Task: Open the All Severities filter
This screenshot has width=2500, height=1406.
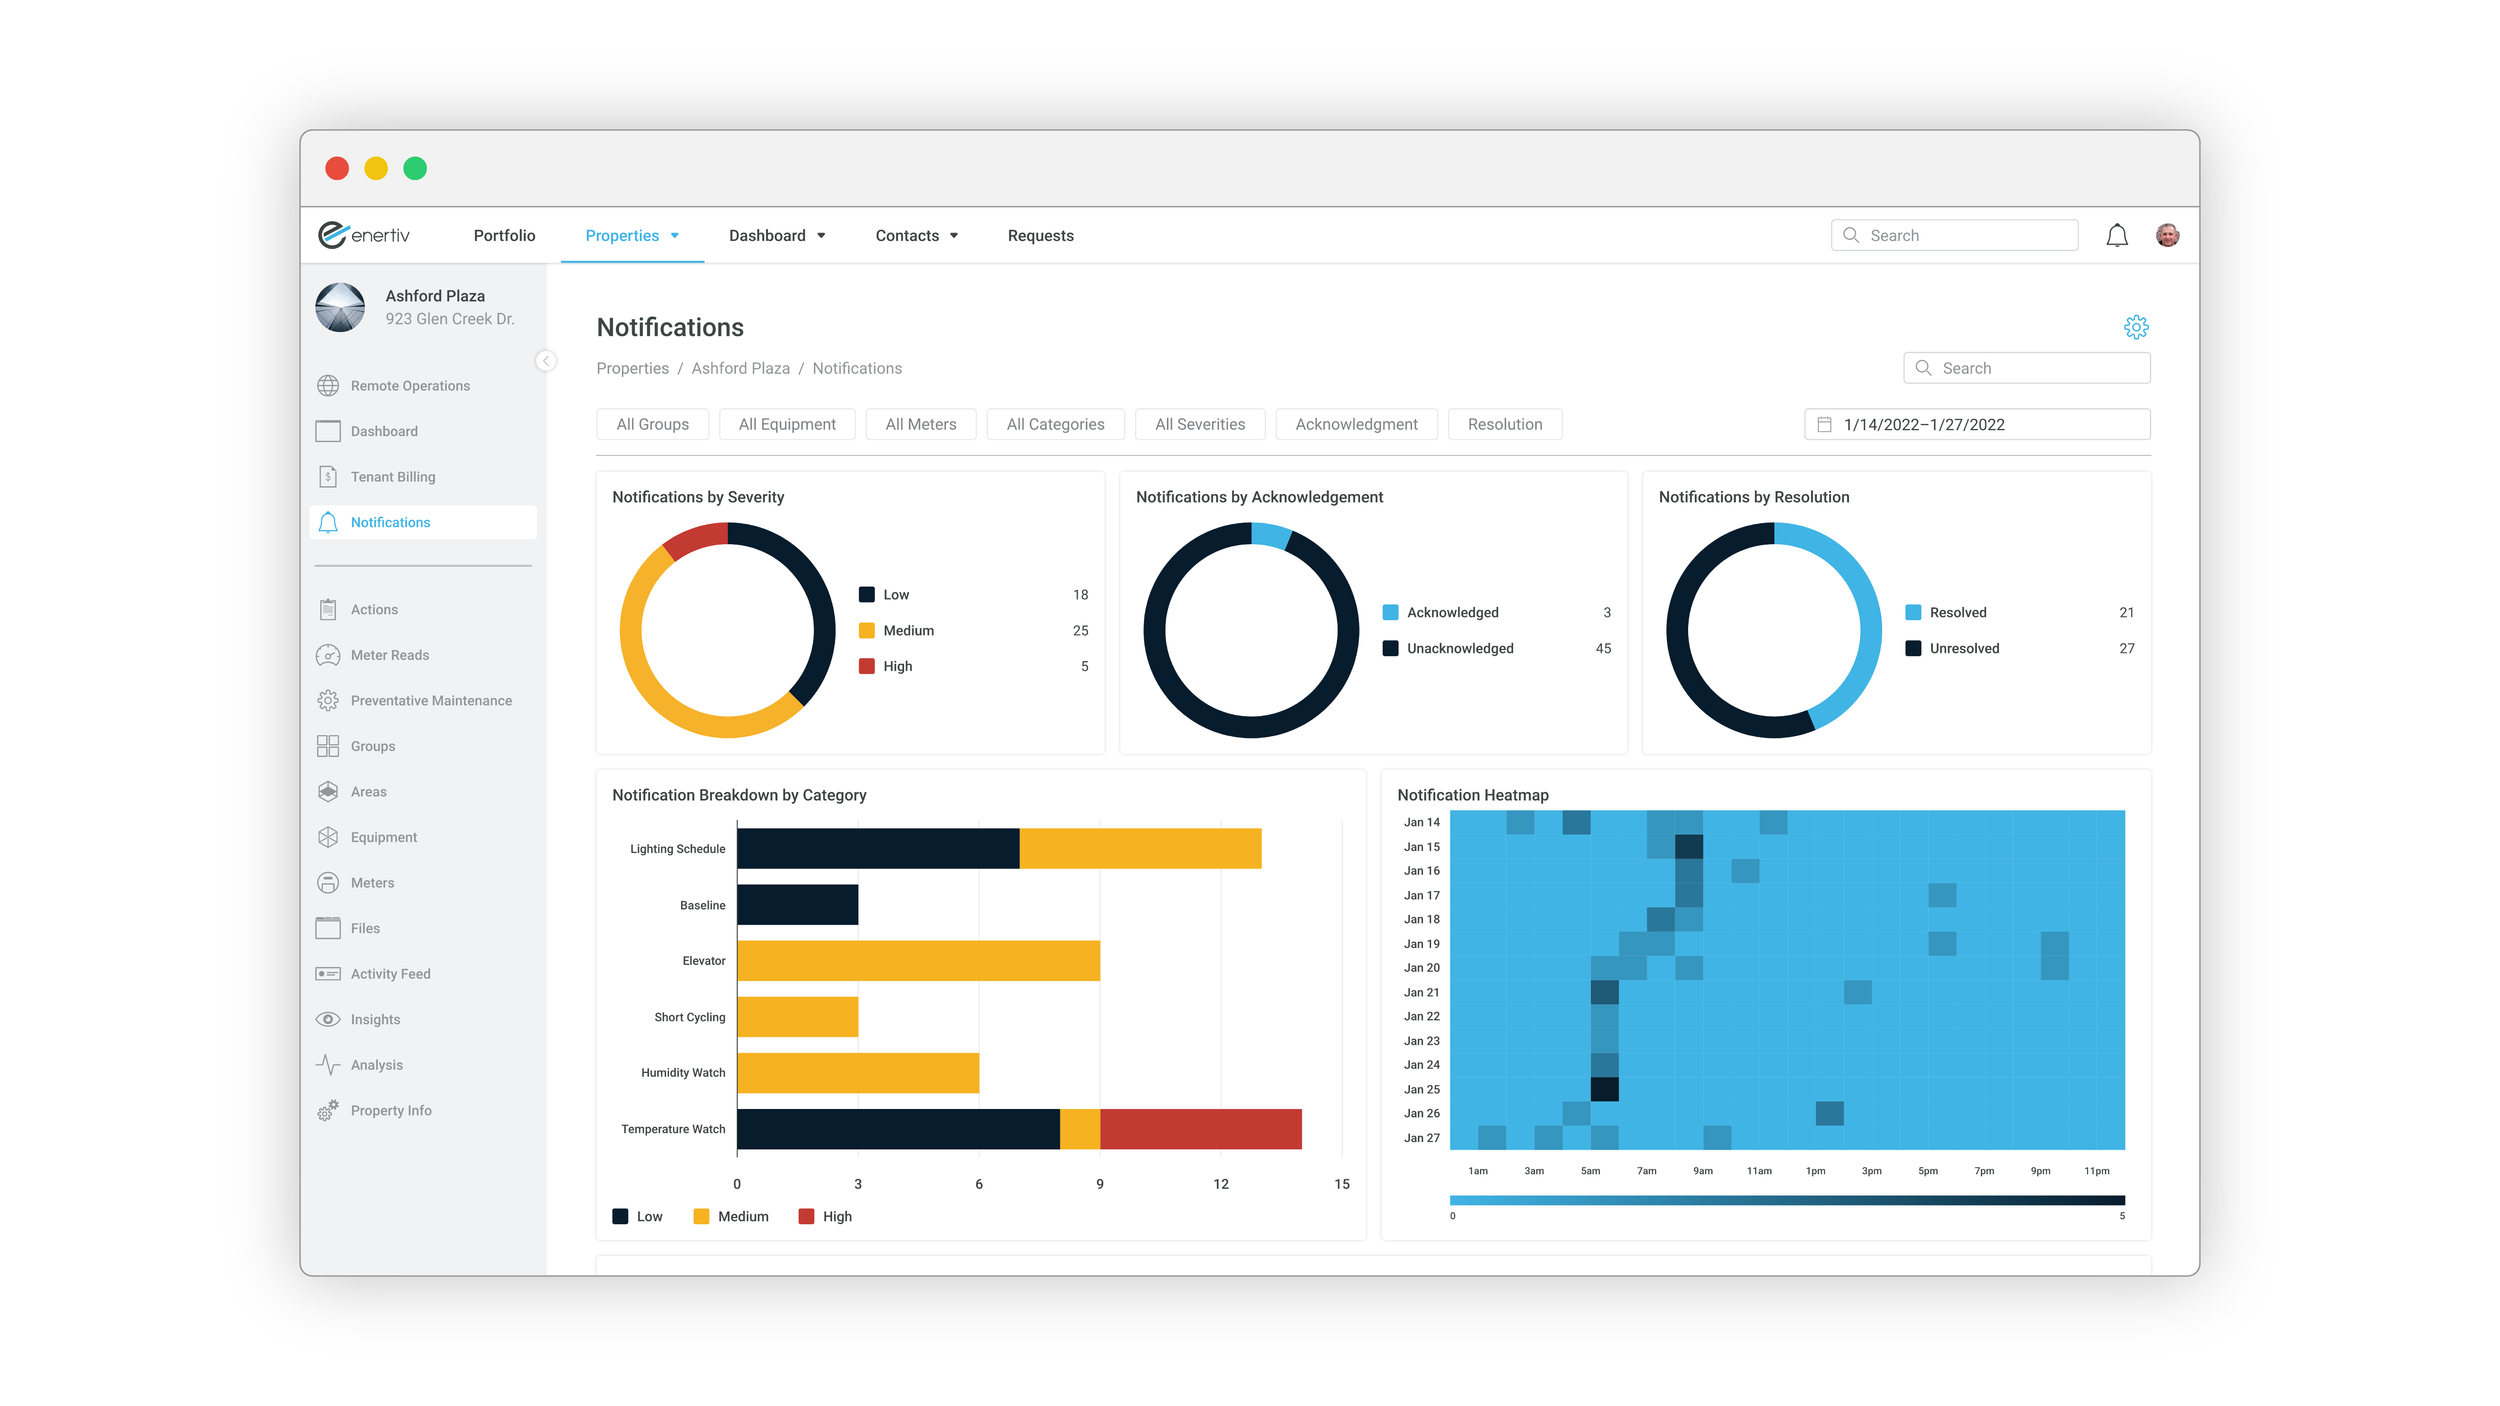Action: tap(1199, 425)
